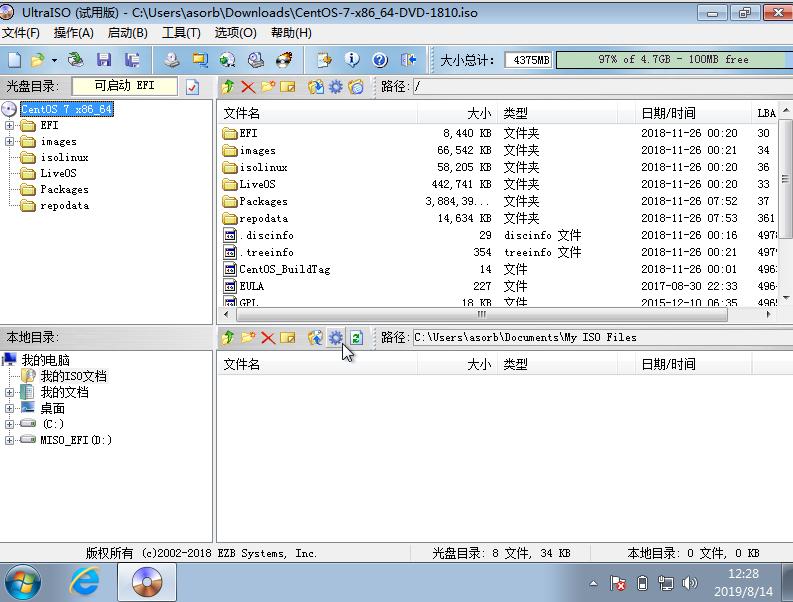Select the isolinux folder in disc tree
This screenshot has width=793, height=602.
pyautogui.click(x=64, y=158)
